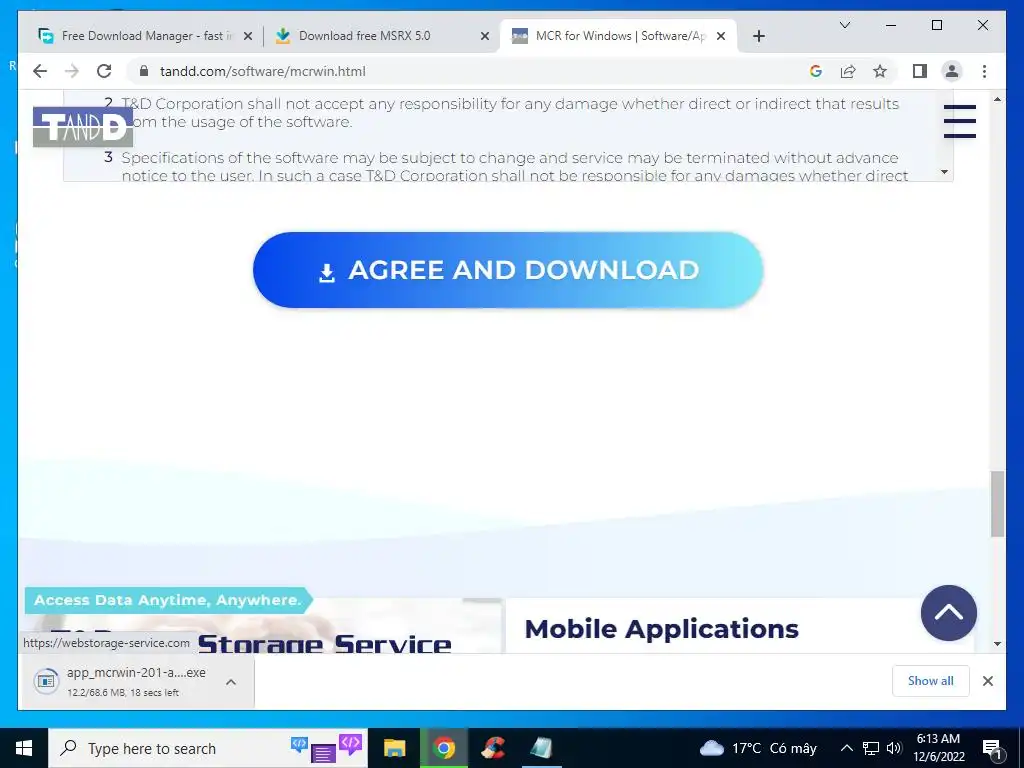This screenshot has width=1024, height=768.
Task: Go back with the browser back arrow
Action: (x=40, y=71)
